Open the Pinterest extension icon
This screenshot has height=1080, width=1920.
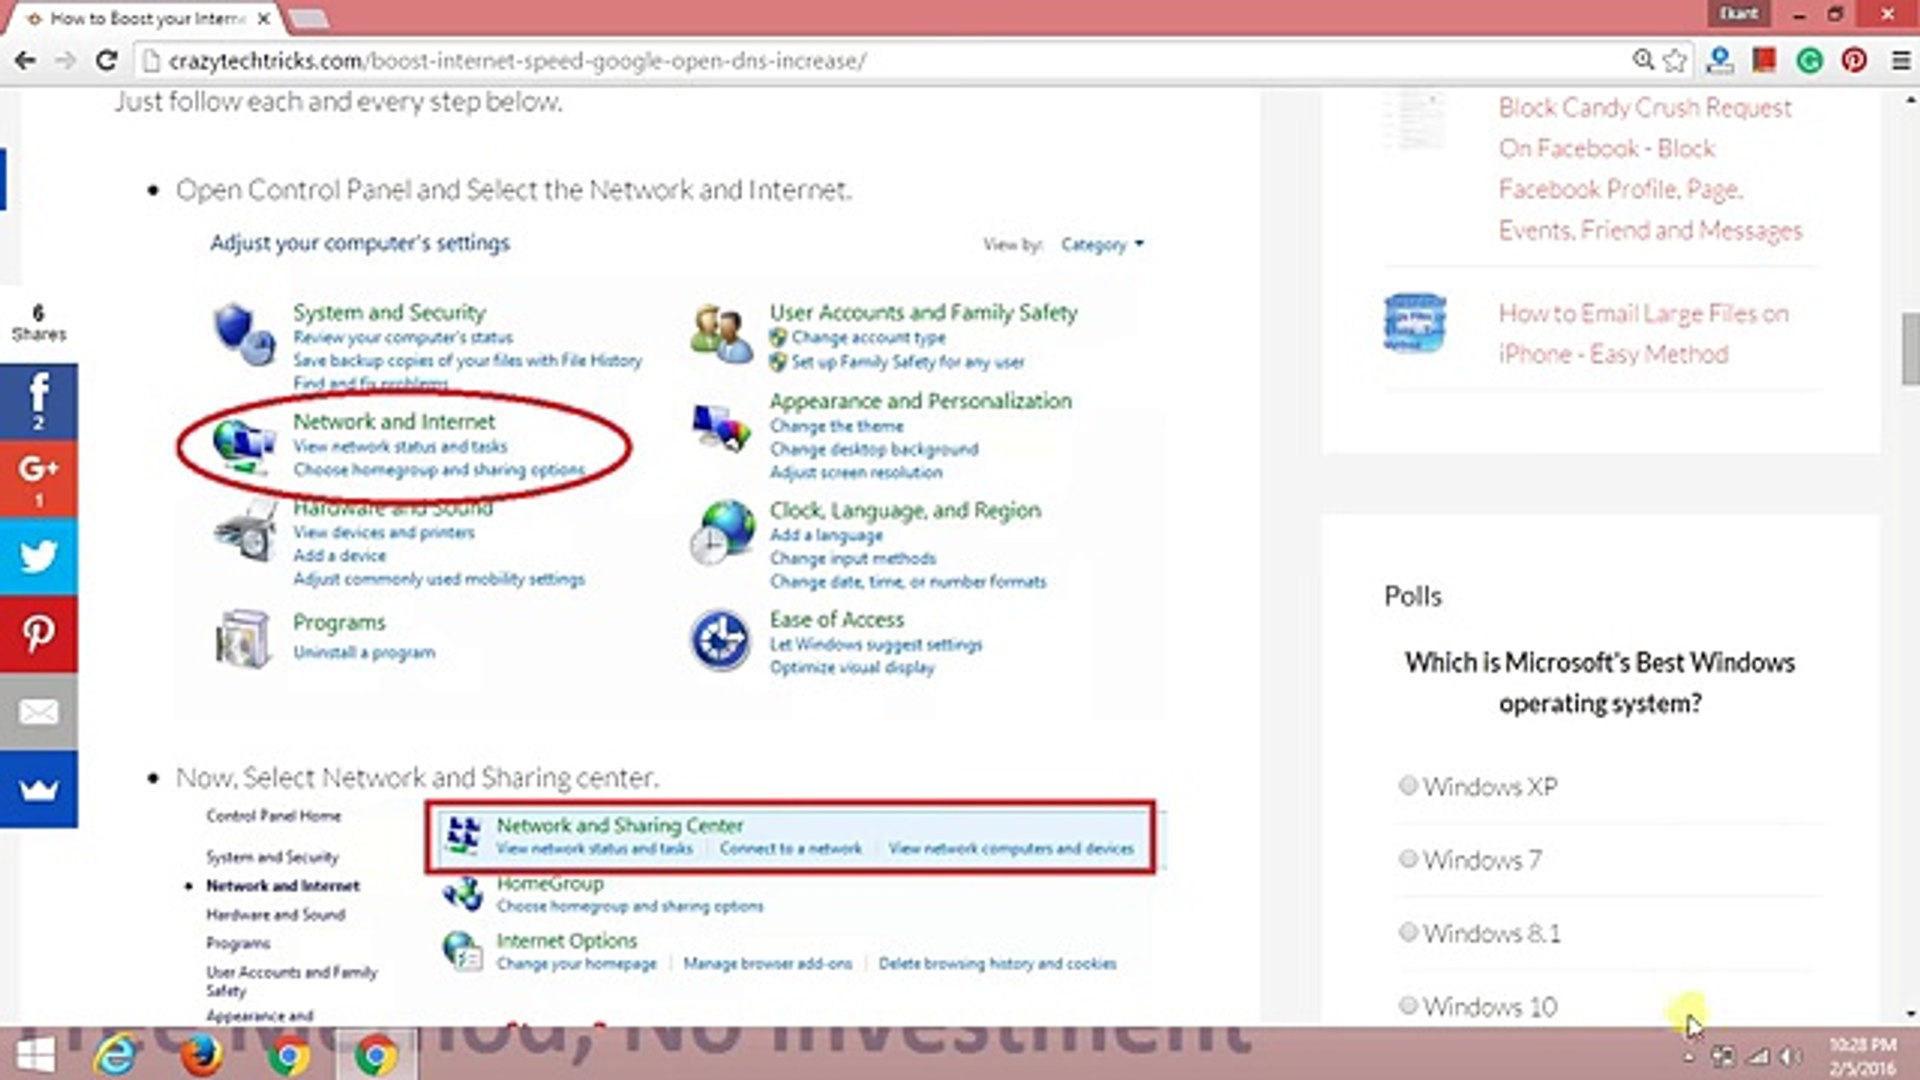coord(1855,60)
